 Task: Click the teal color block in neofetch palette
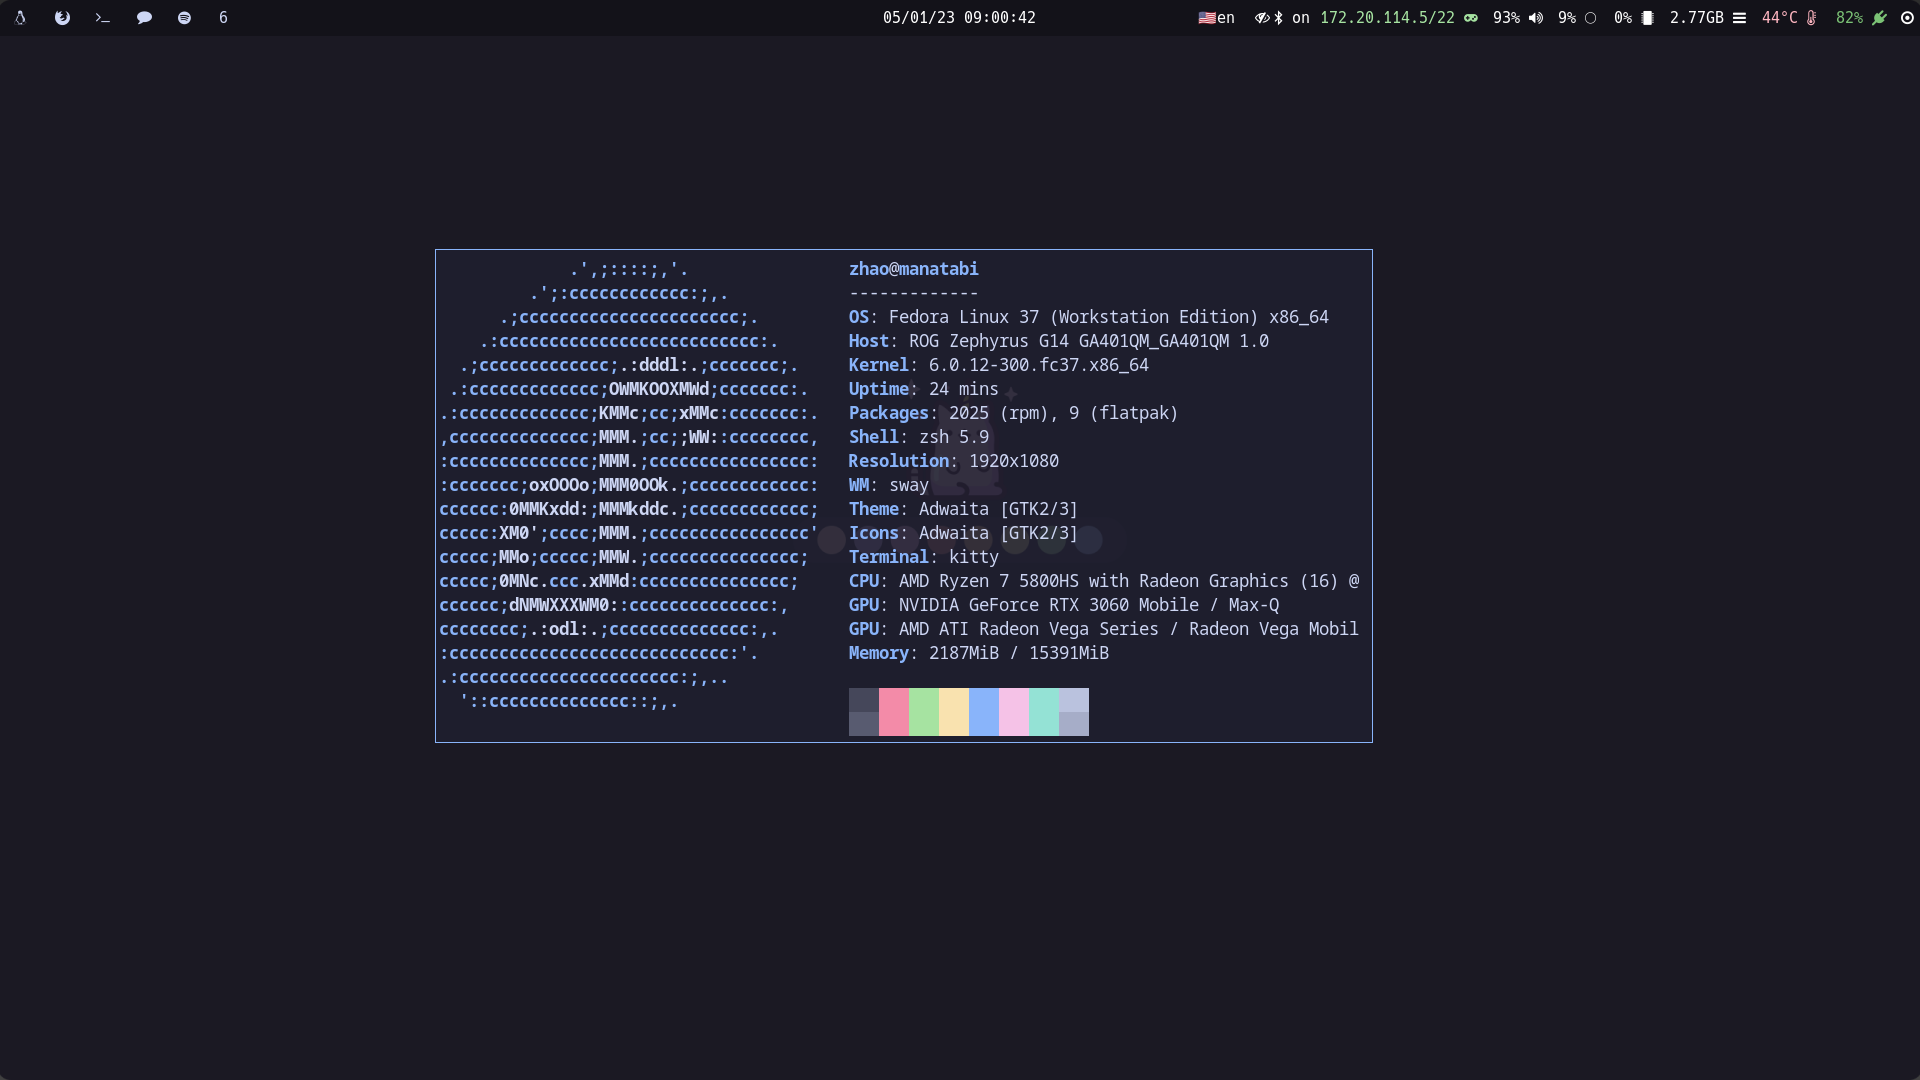point(1044,712)
